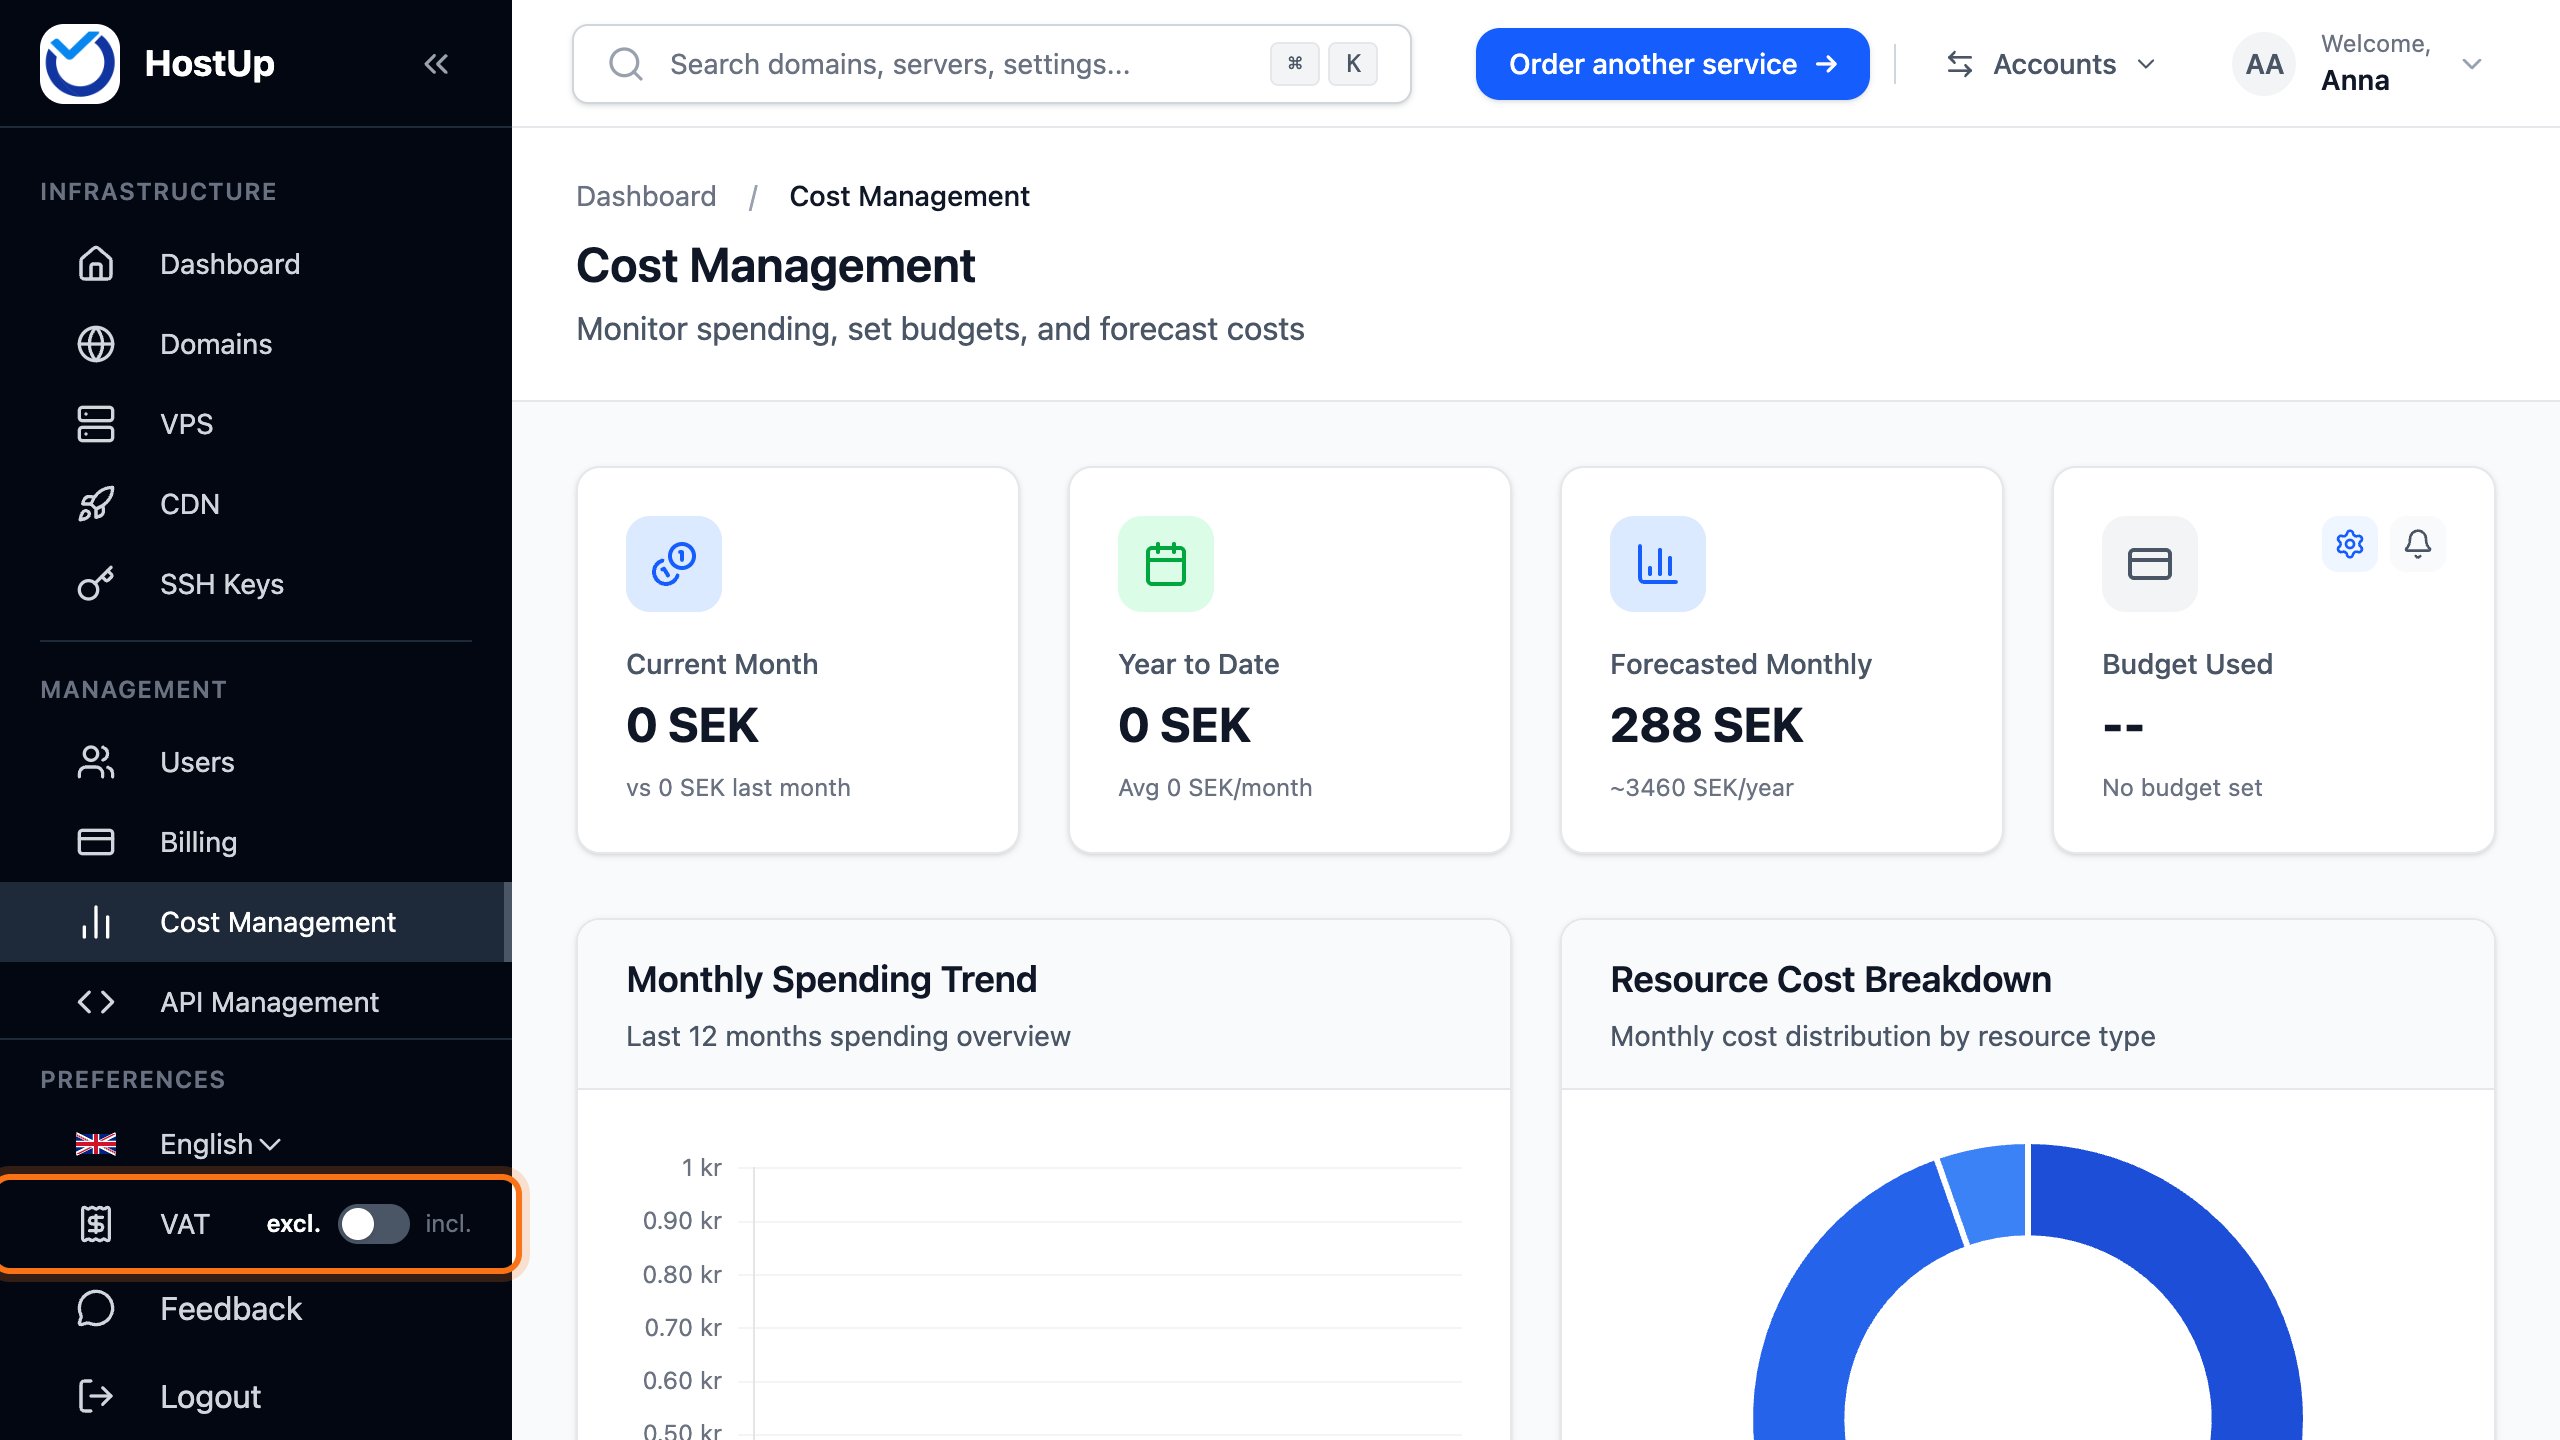Click the Year to Date calendar icon

pyautogui.click(x=1166, y=564)
